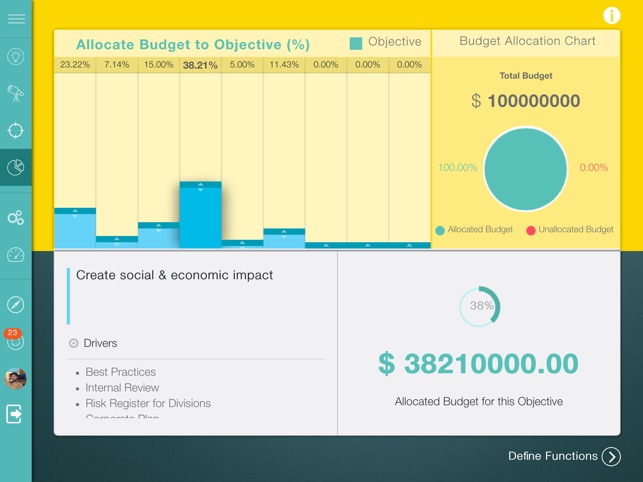Select the Internal Review driver
Image resolution: width=643 pixels, height=482 pixels.
122,388
